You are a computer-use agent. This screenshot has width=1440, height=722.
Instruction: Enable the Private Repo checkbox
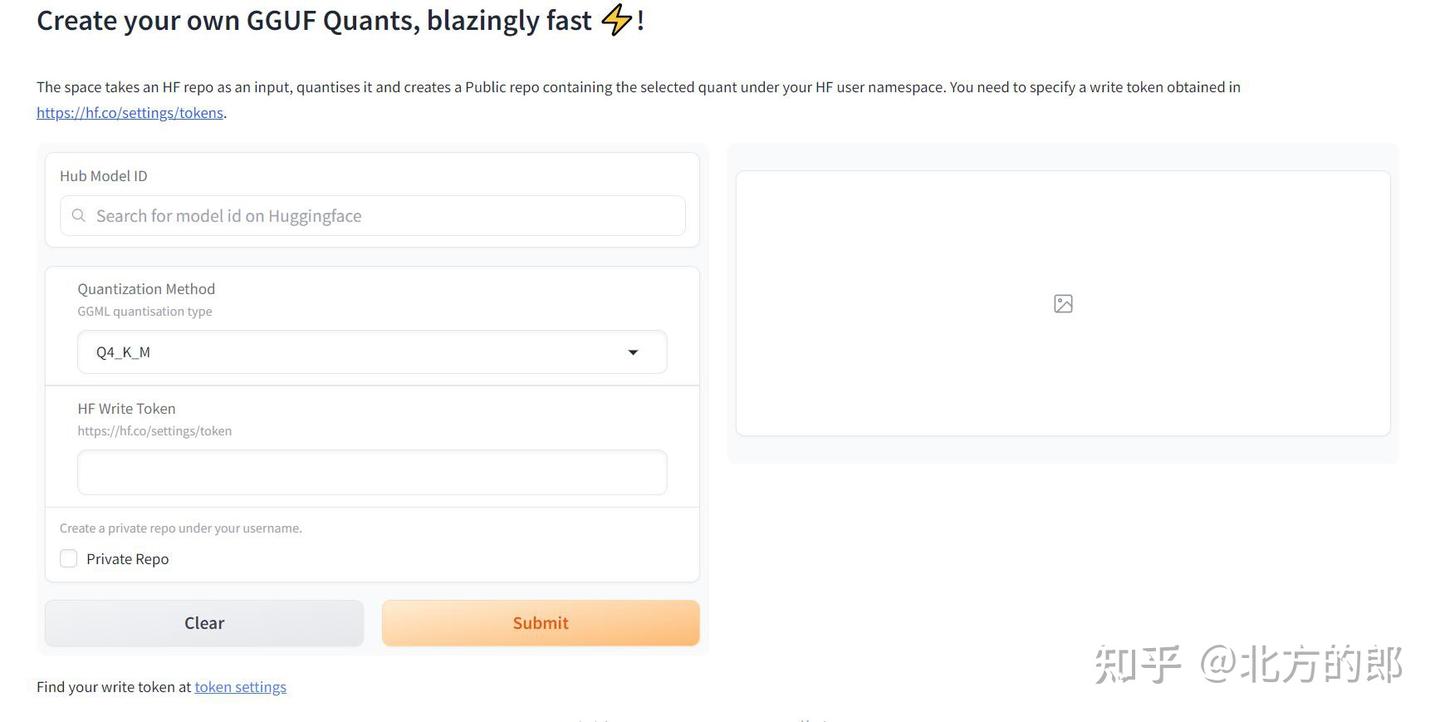pos(69,559)
